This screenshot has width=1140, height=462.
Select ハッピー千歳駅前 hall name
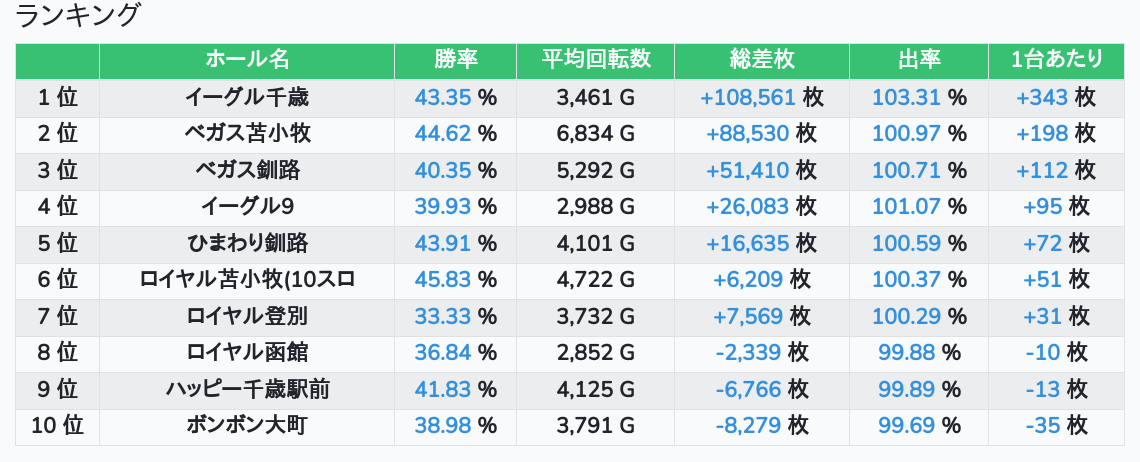(x=247, y=389)
